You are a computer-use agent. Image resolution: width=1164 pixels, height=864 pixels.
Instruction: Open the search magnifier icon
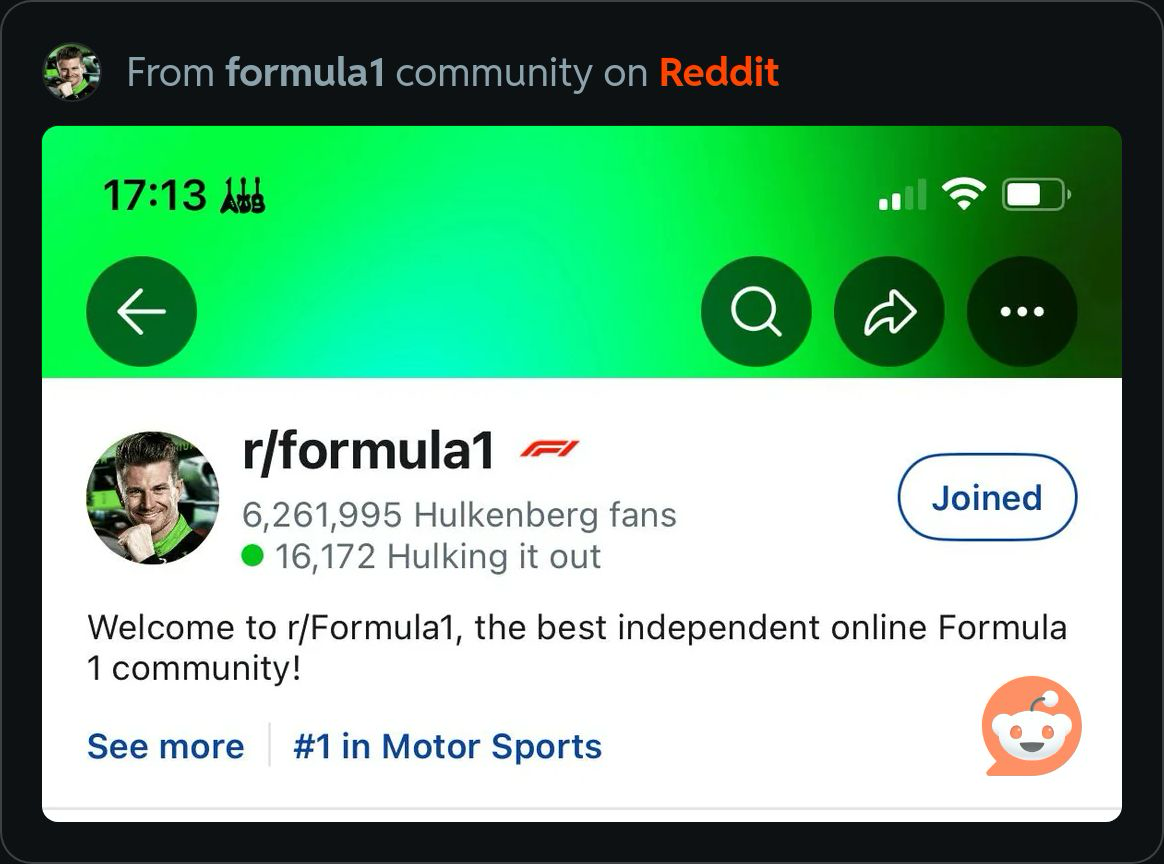tap(756, 311)
